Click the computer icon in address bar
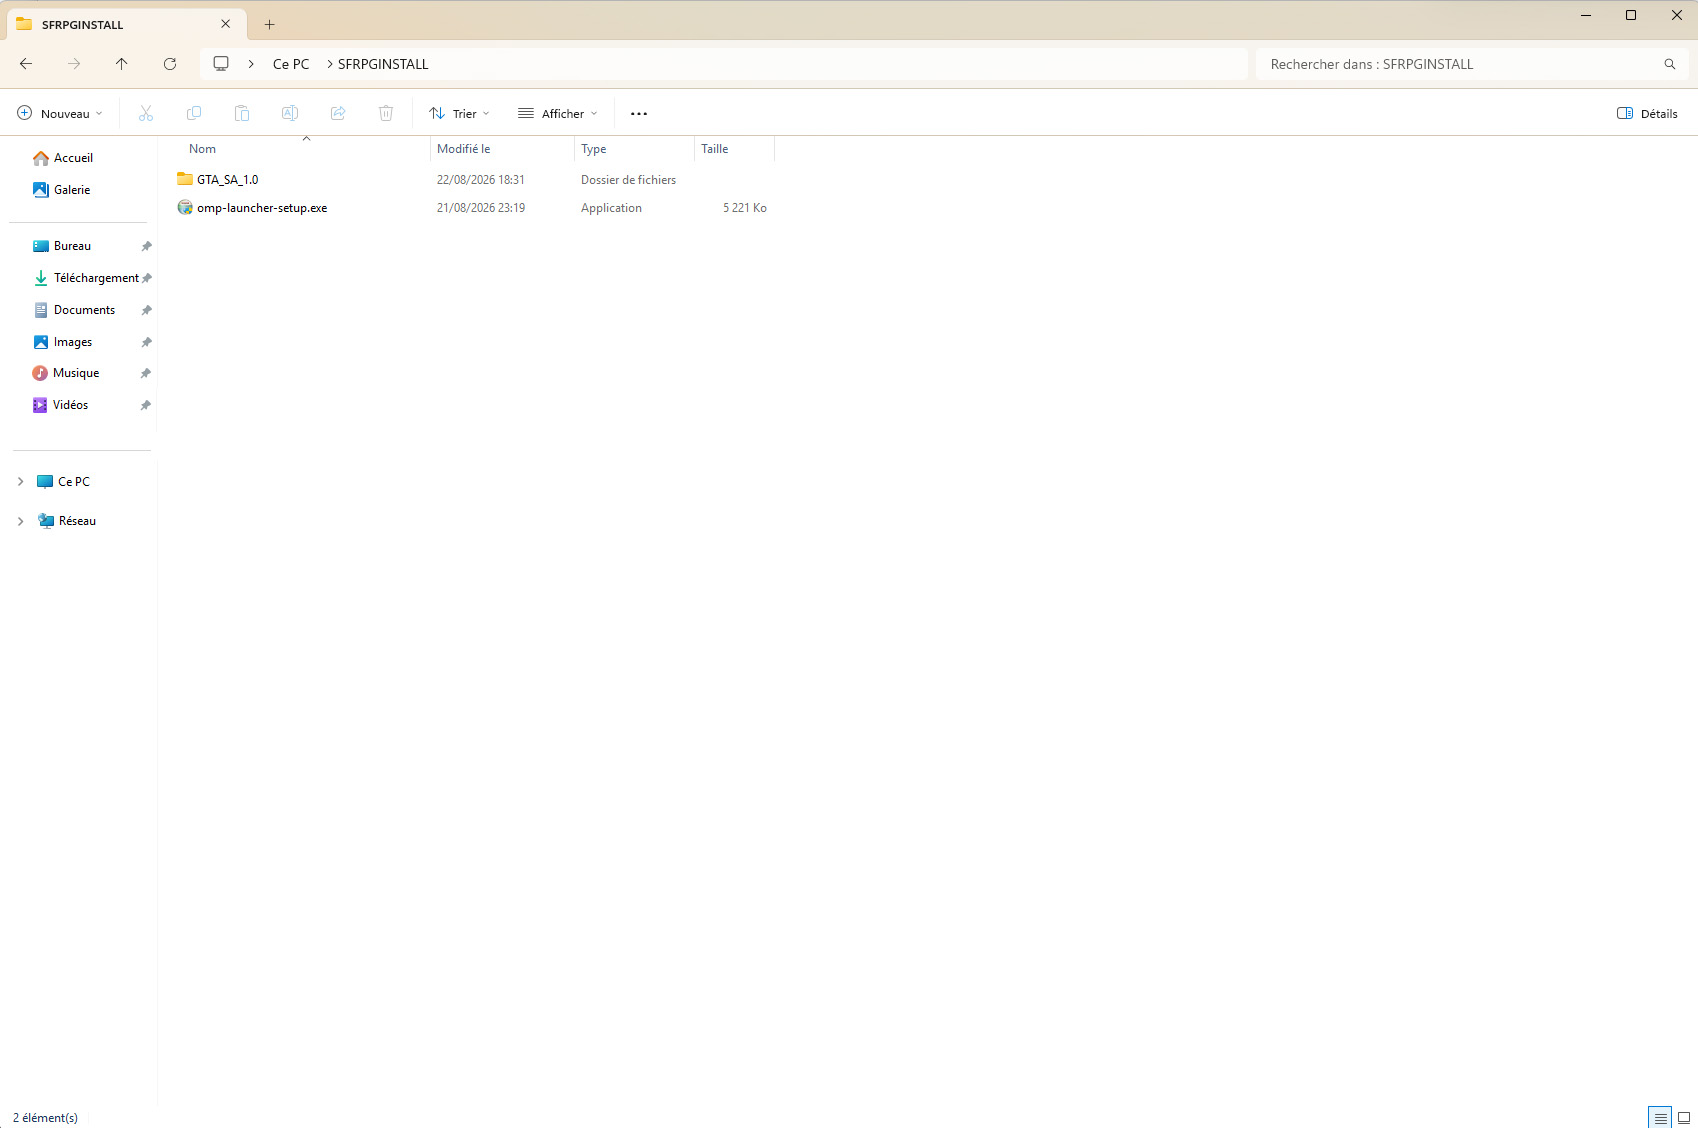The image size is (1698, 1128). [221, 64]
